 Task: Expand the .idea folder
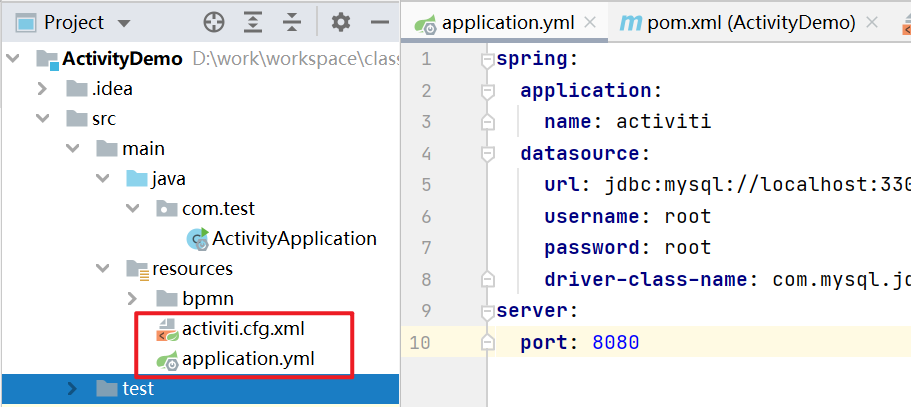coord(41,89)
